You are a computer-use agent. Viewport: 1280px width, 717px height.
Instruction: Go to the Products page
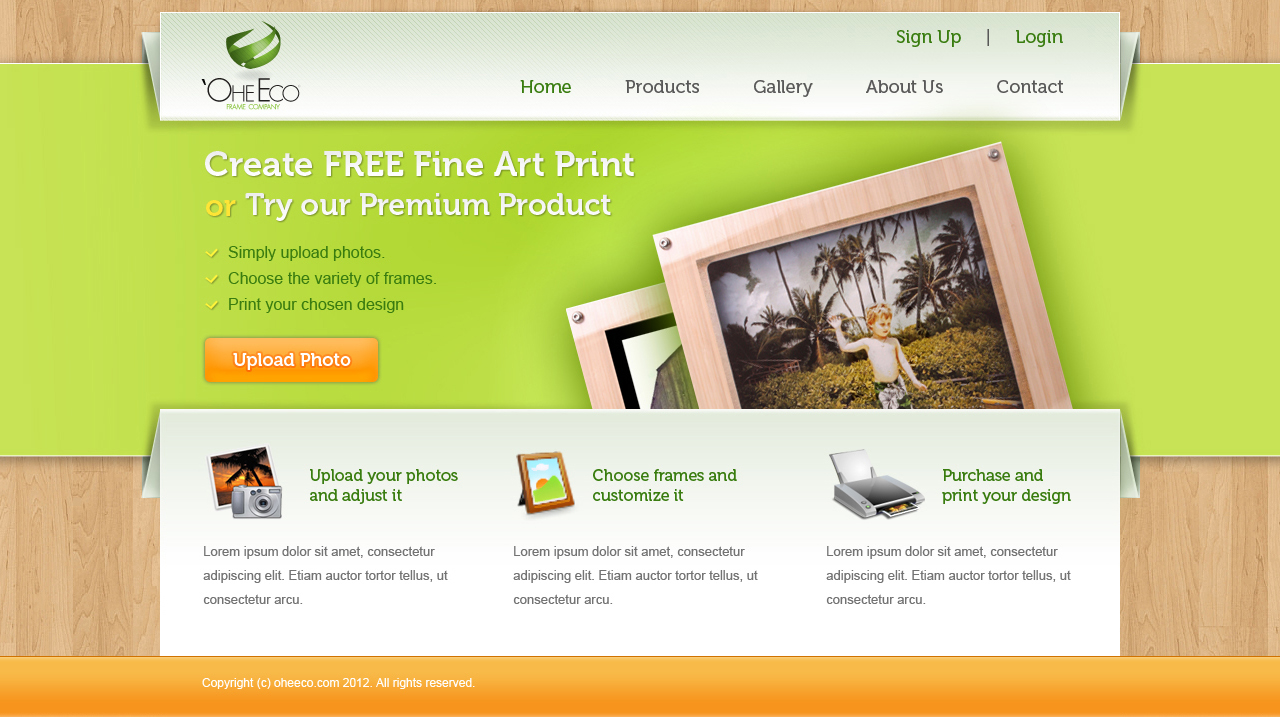[x=662, y=87]
